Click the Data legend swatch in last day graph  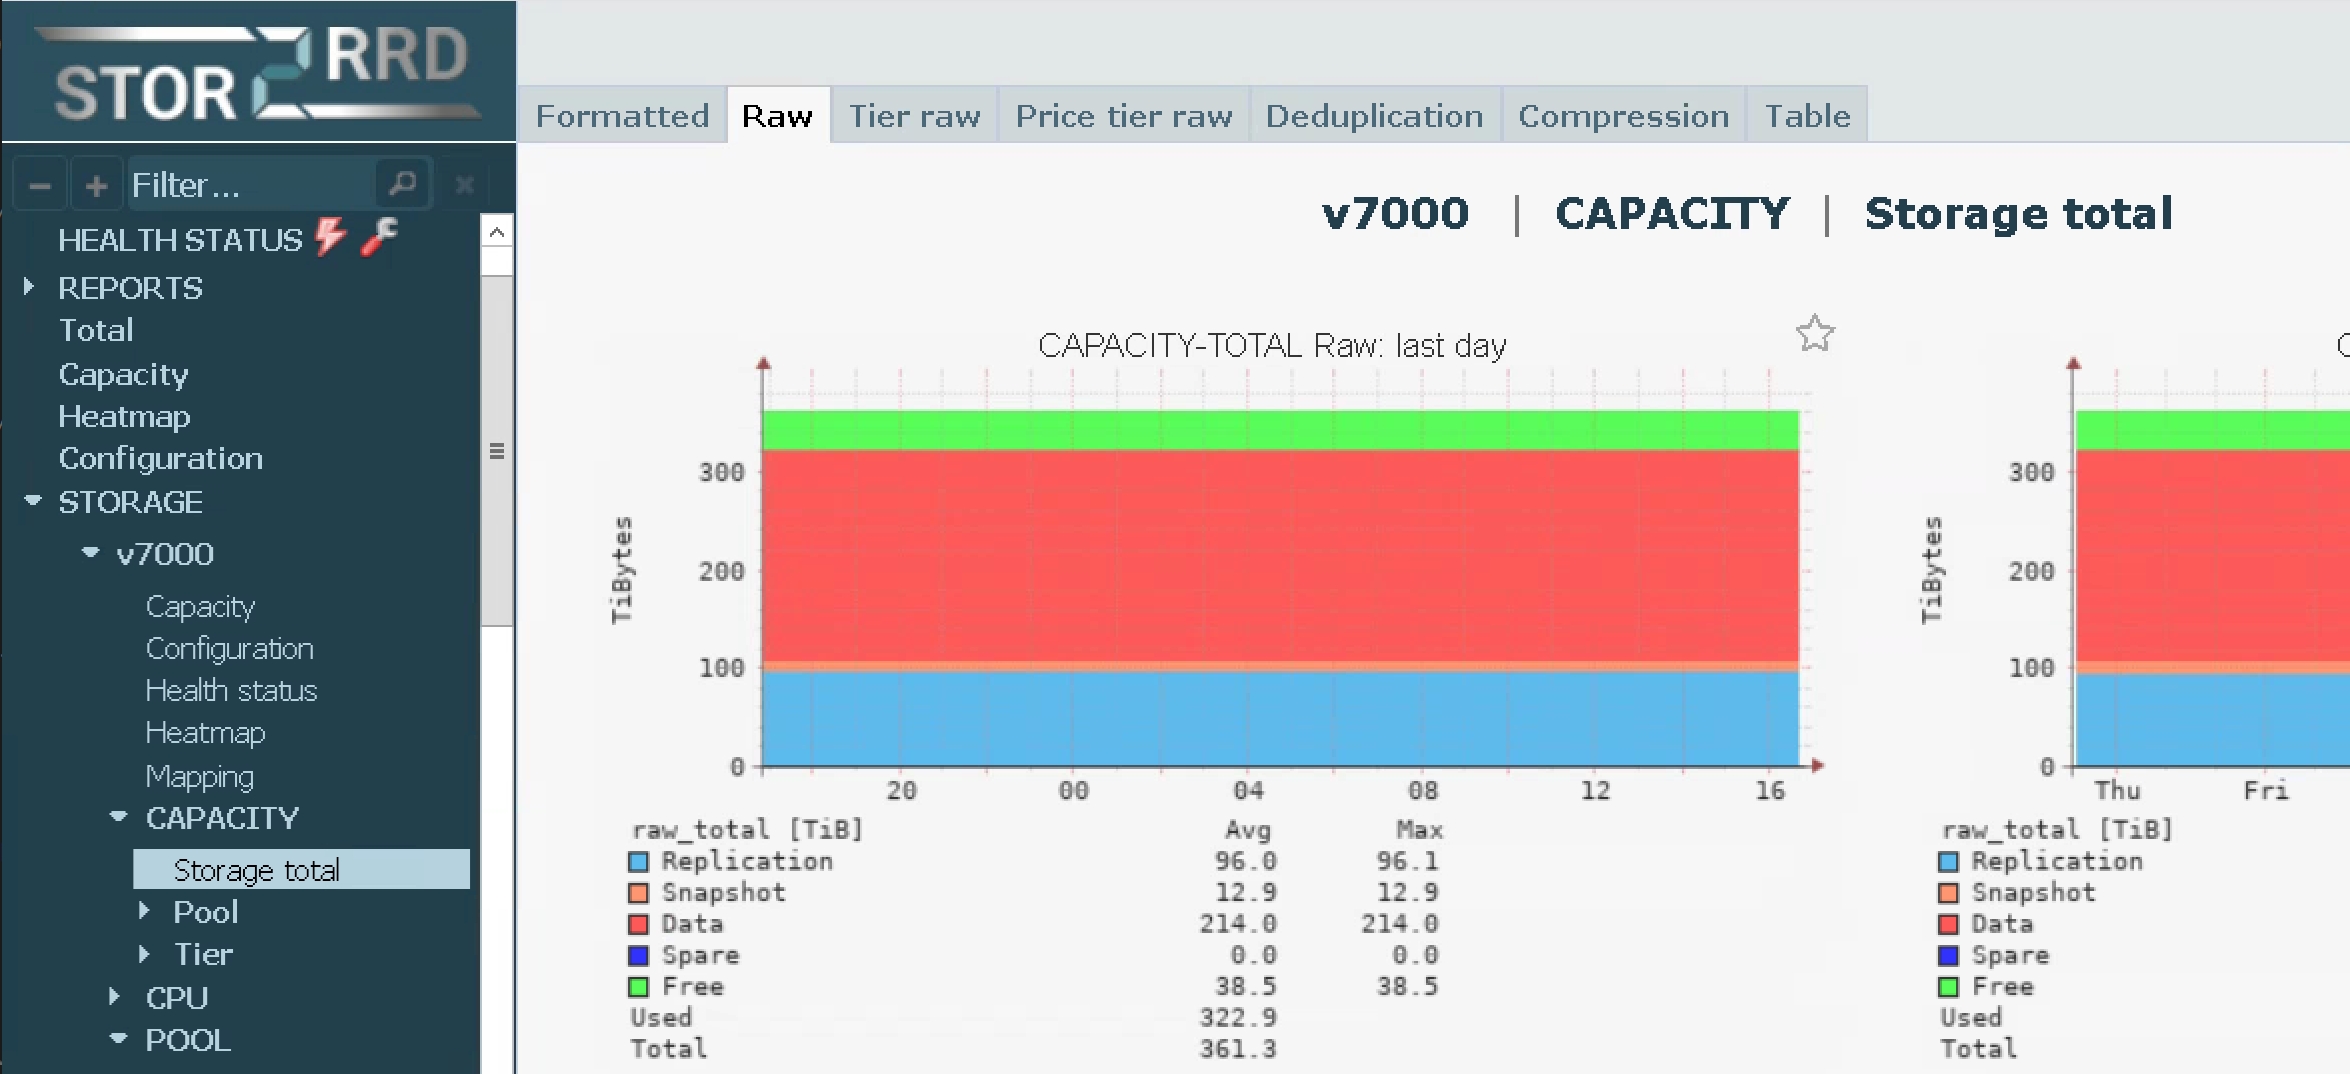tap(638, 924)
